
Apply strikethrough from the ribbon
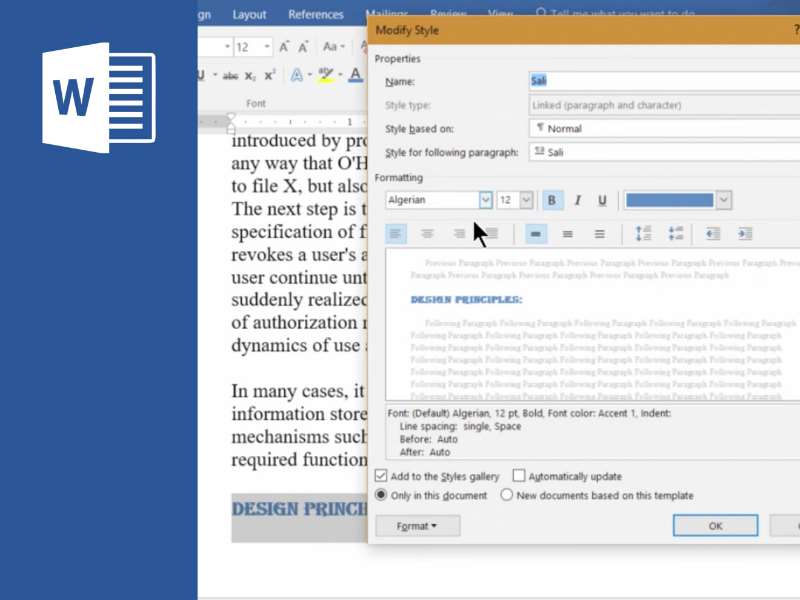pyautogui.click(x=230, y=76)
